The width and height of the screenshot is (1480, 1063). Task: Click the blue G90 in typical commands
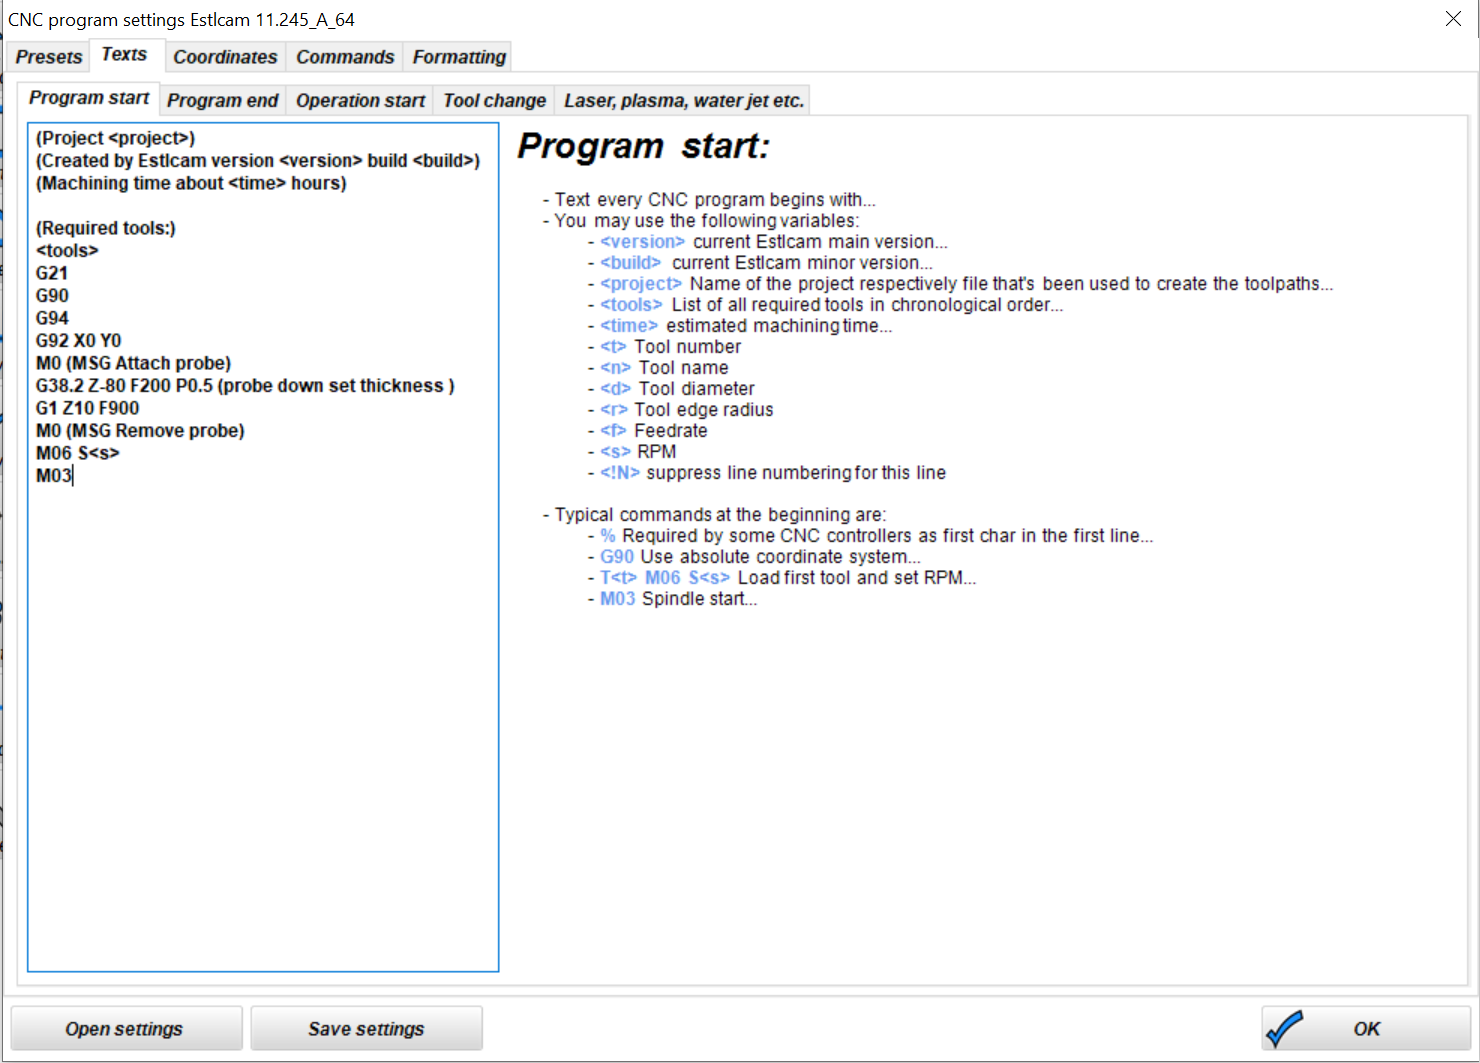pos(617,557)
